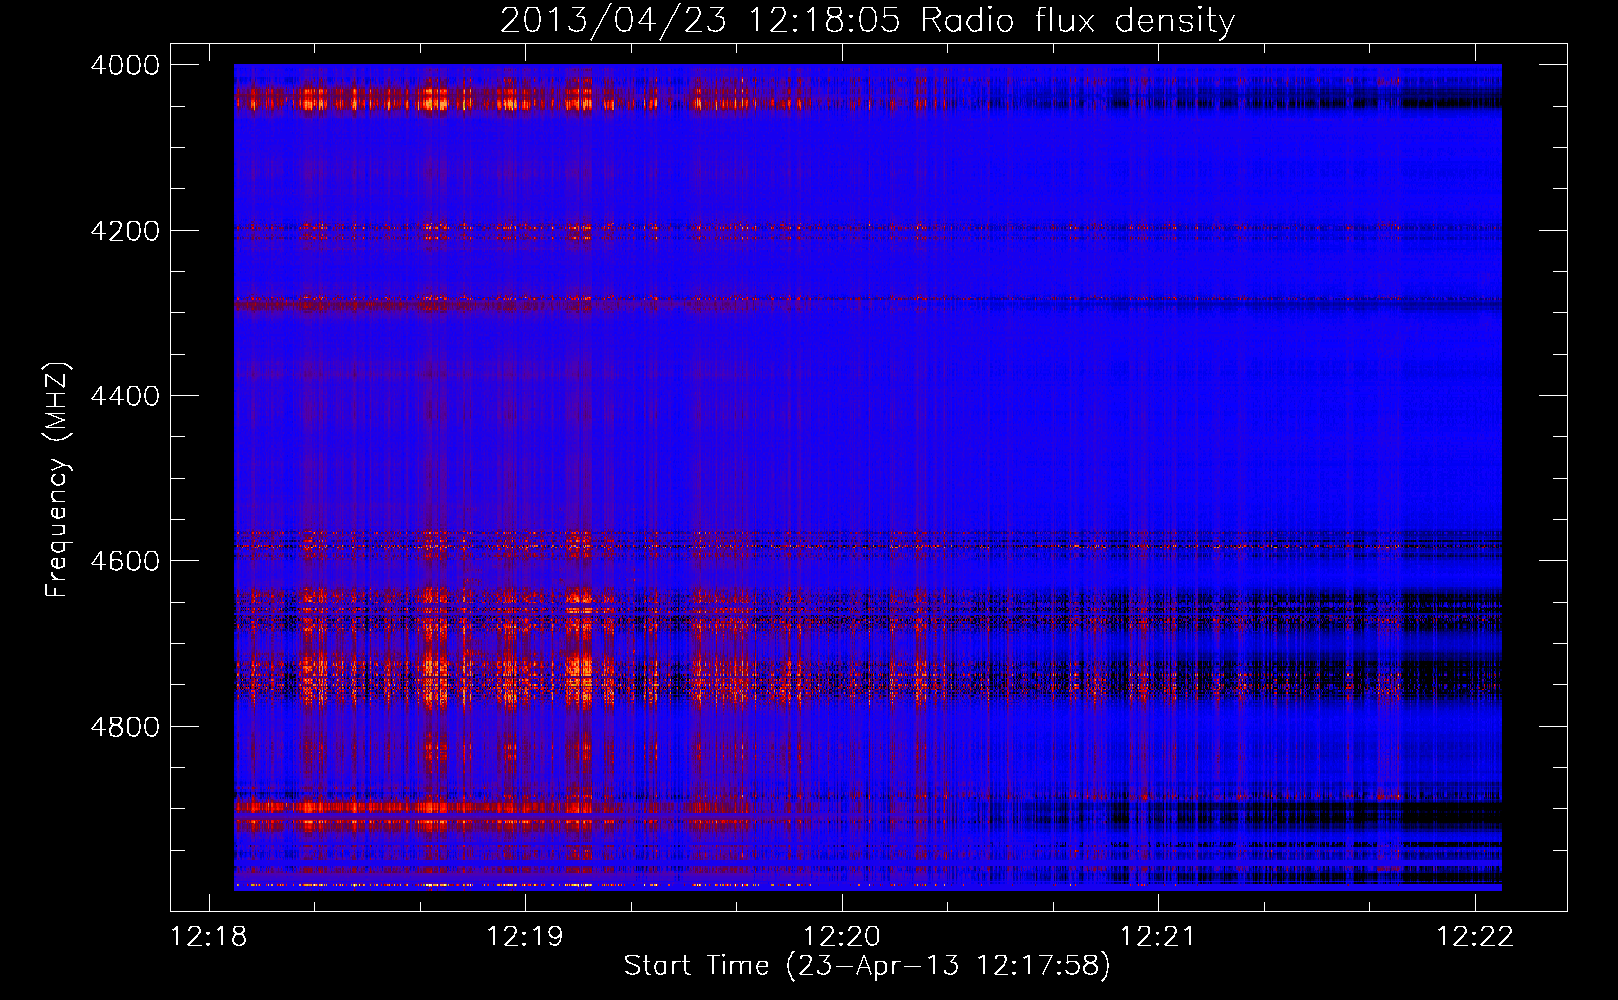The image size is (1618, 1000).
Task: Click the plot title 'Radio flux density'
Action: pos(1077,20)
